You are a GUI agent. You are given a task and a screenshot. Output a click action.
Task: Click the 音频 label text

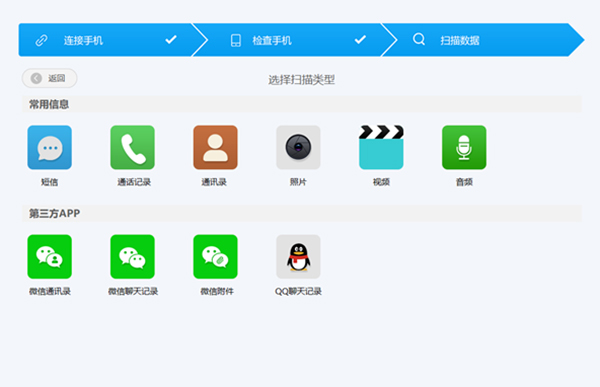point(464,182)
